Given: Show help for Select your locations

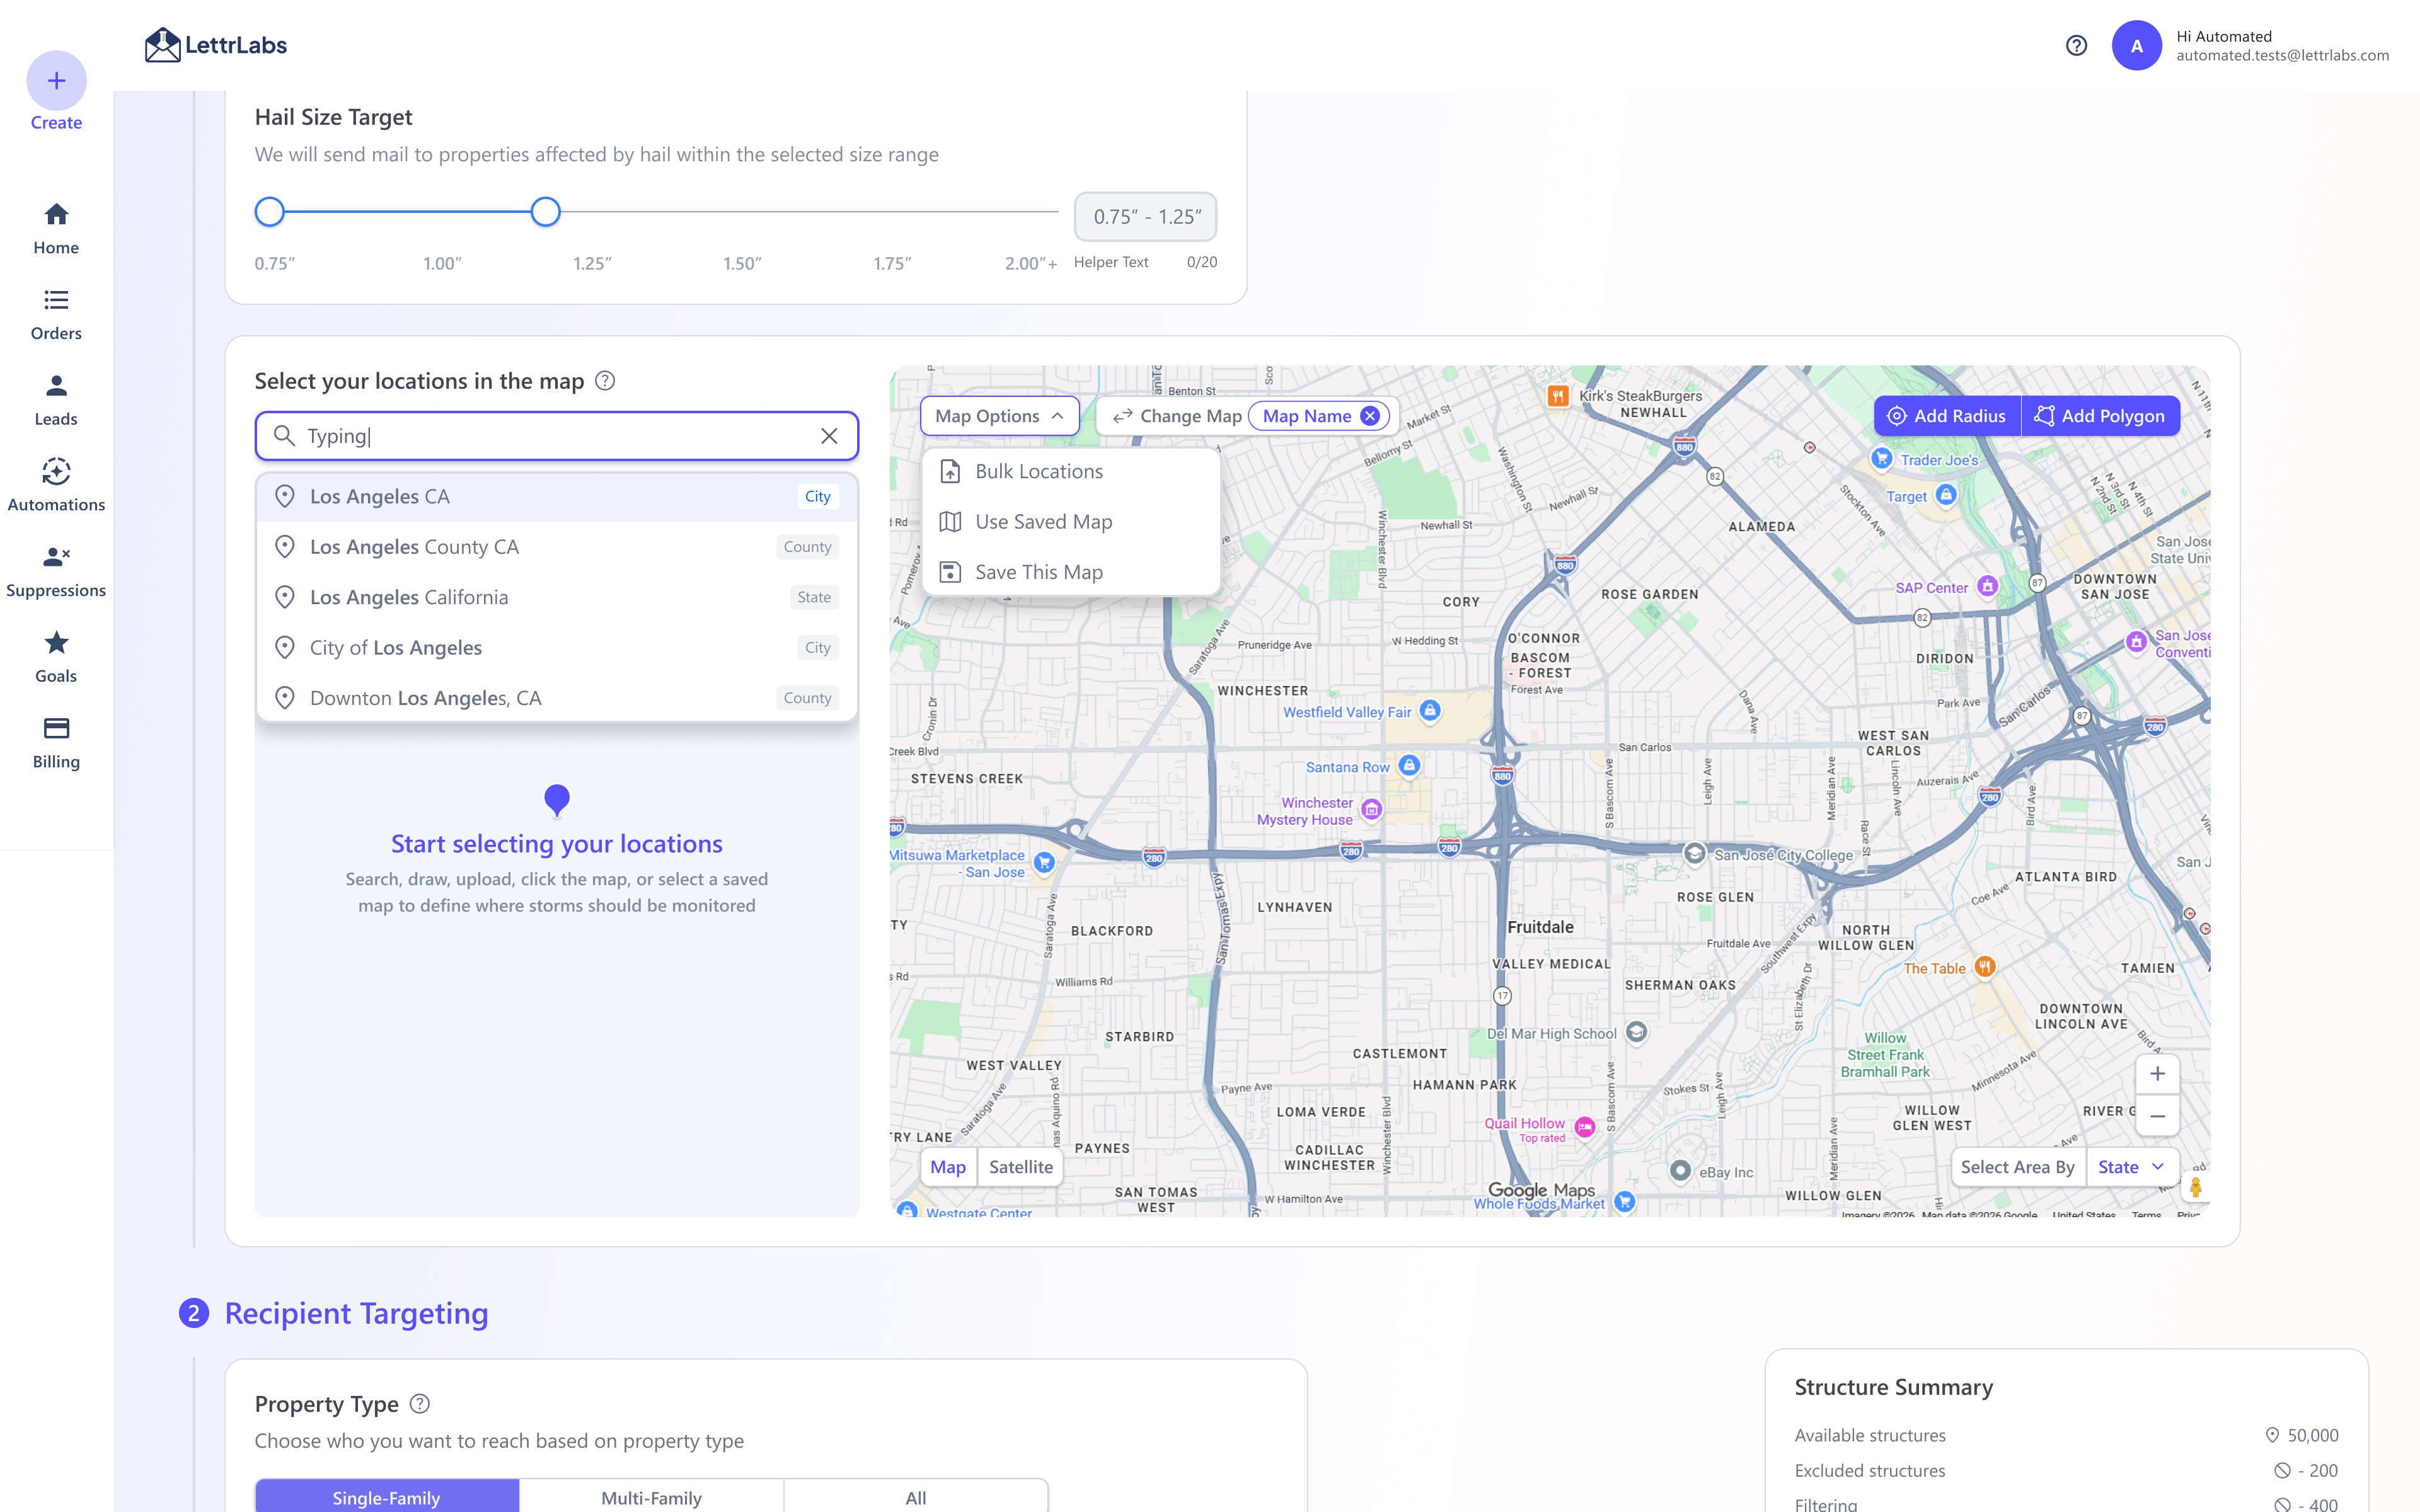Looking at the screenshot, I should (605, 381).
